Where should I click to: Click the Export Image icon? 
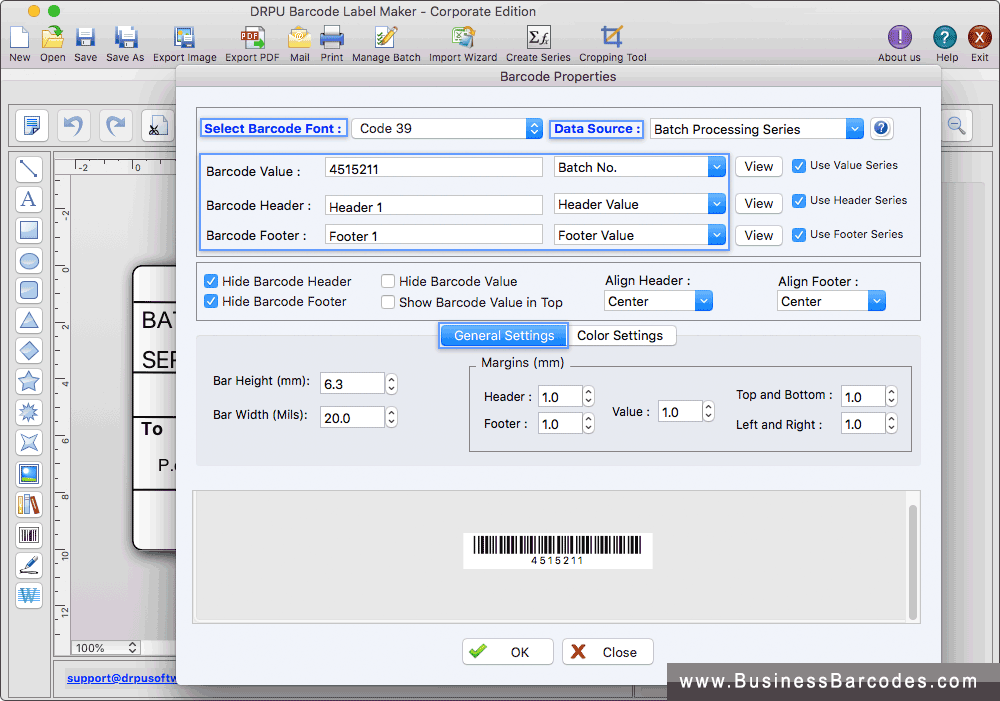point(184,38)
